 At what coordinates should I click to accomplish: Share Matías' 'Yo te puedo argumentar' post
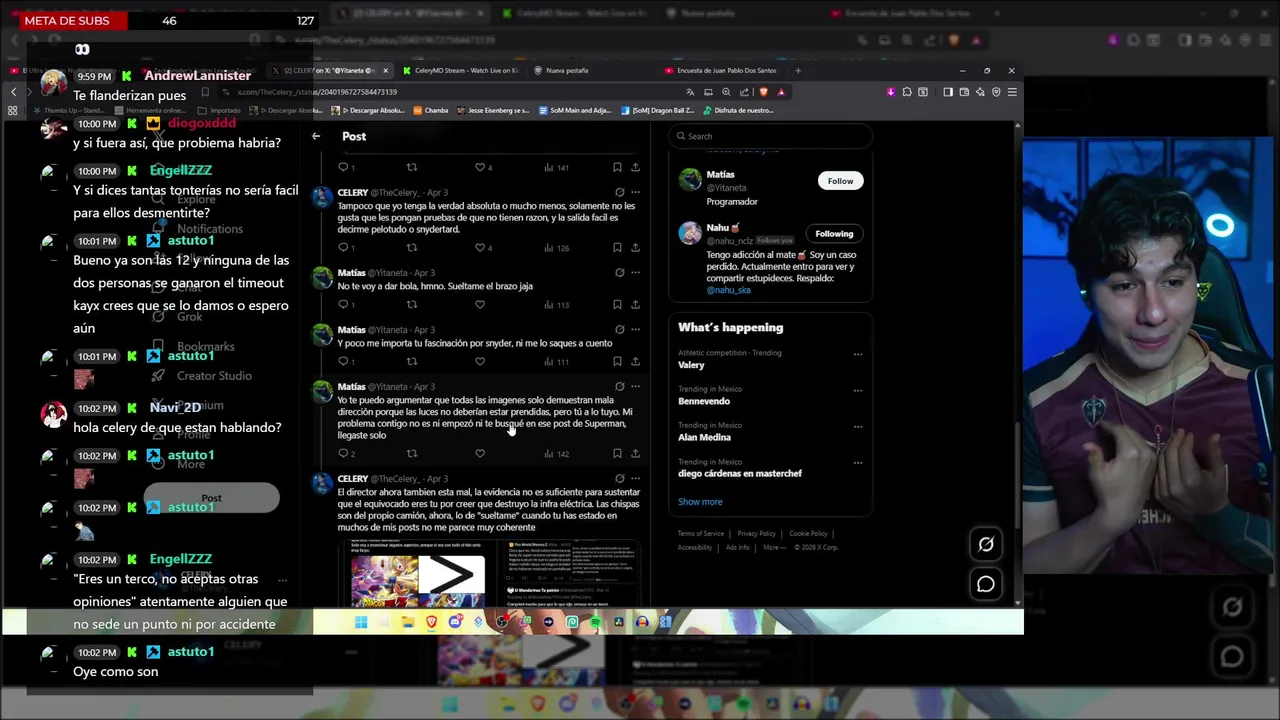[x=635, y=453]
